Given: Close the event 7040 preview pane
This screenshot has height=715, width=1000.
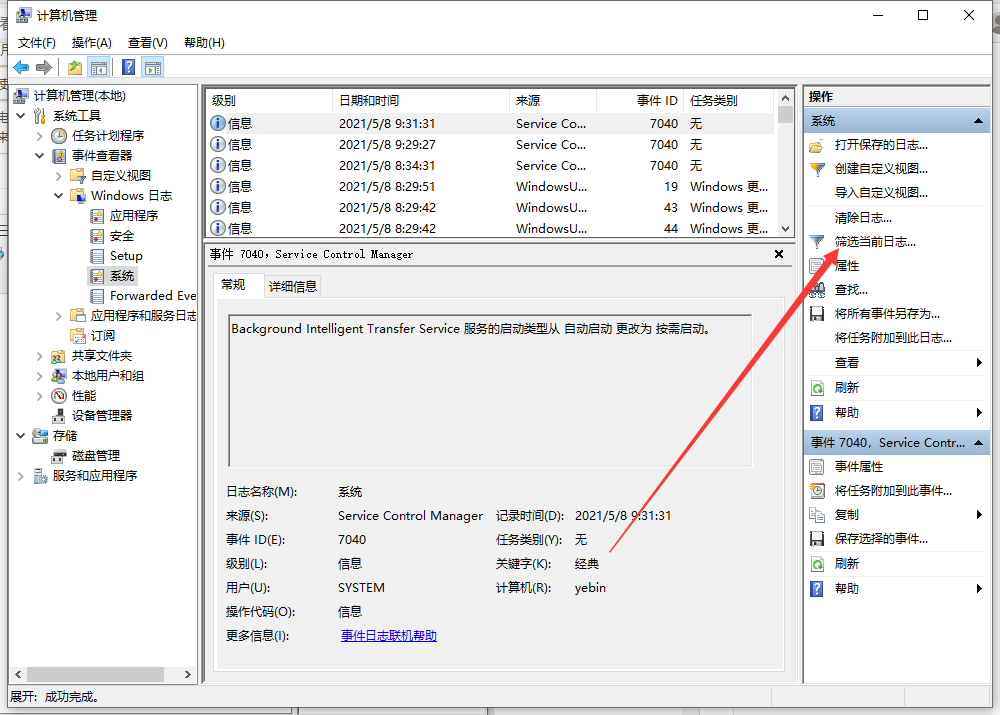Looking at the screenshot, I should pyautogui.click(x=780, y=254).
